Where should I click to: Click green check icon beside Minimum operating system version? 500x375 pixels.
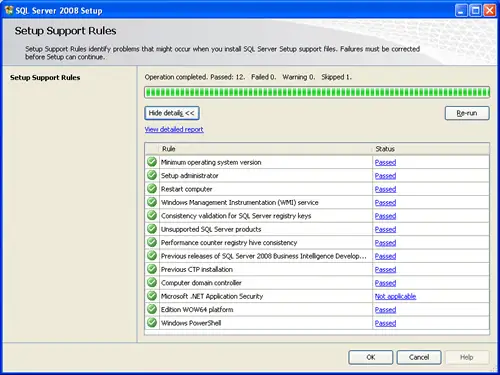coord(152,162)
